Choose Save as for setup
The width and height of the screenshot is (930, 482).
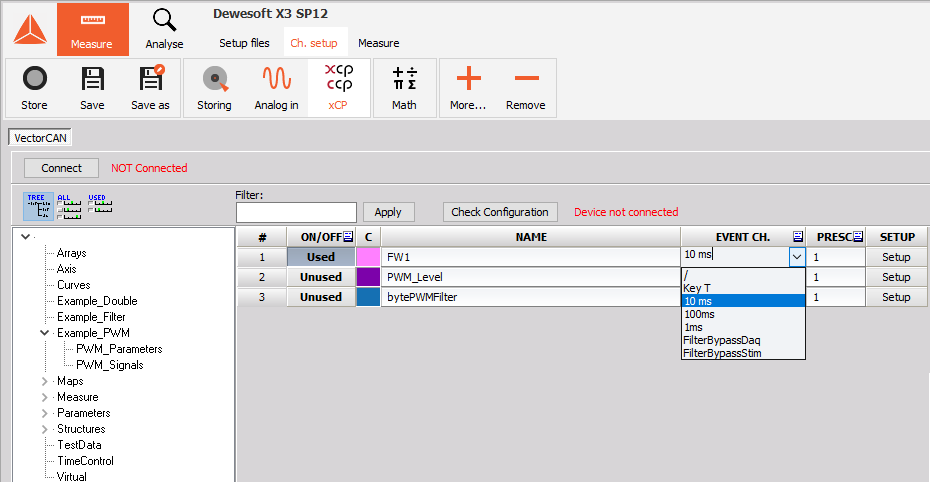[x=151, y=88]
